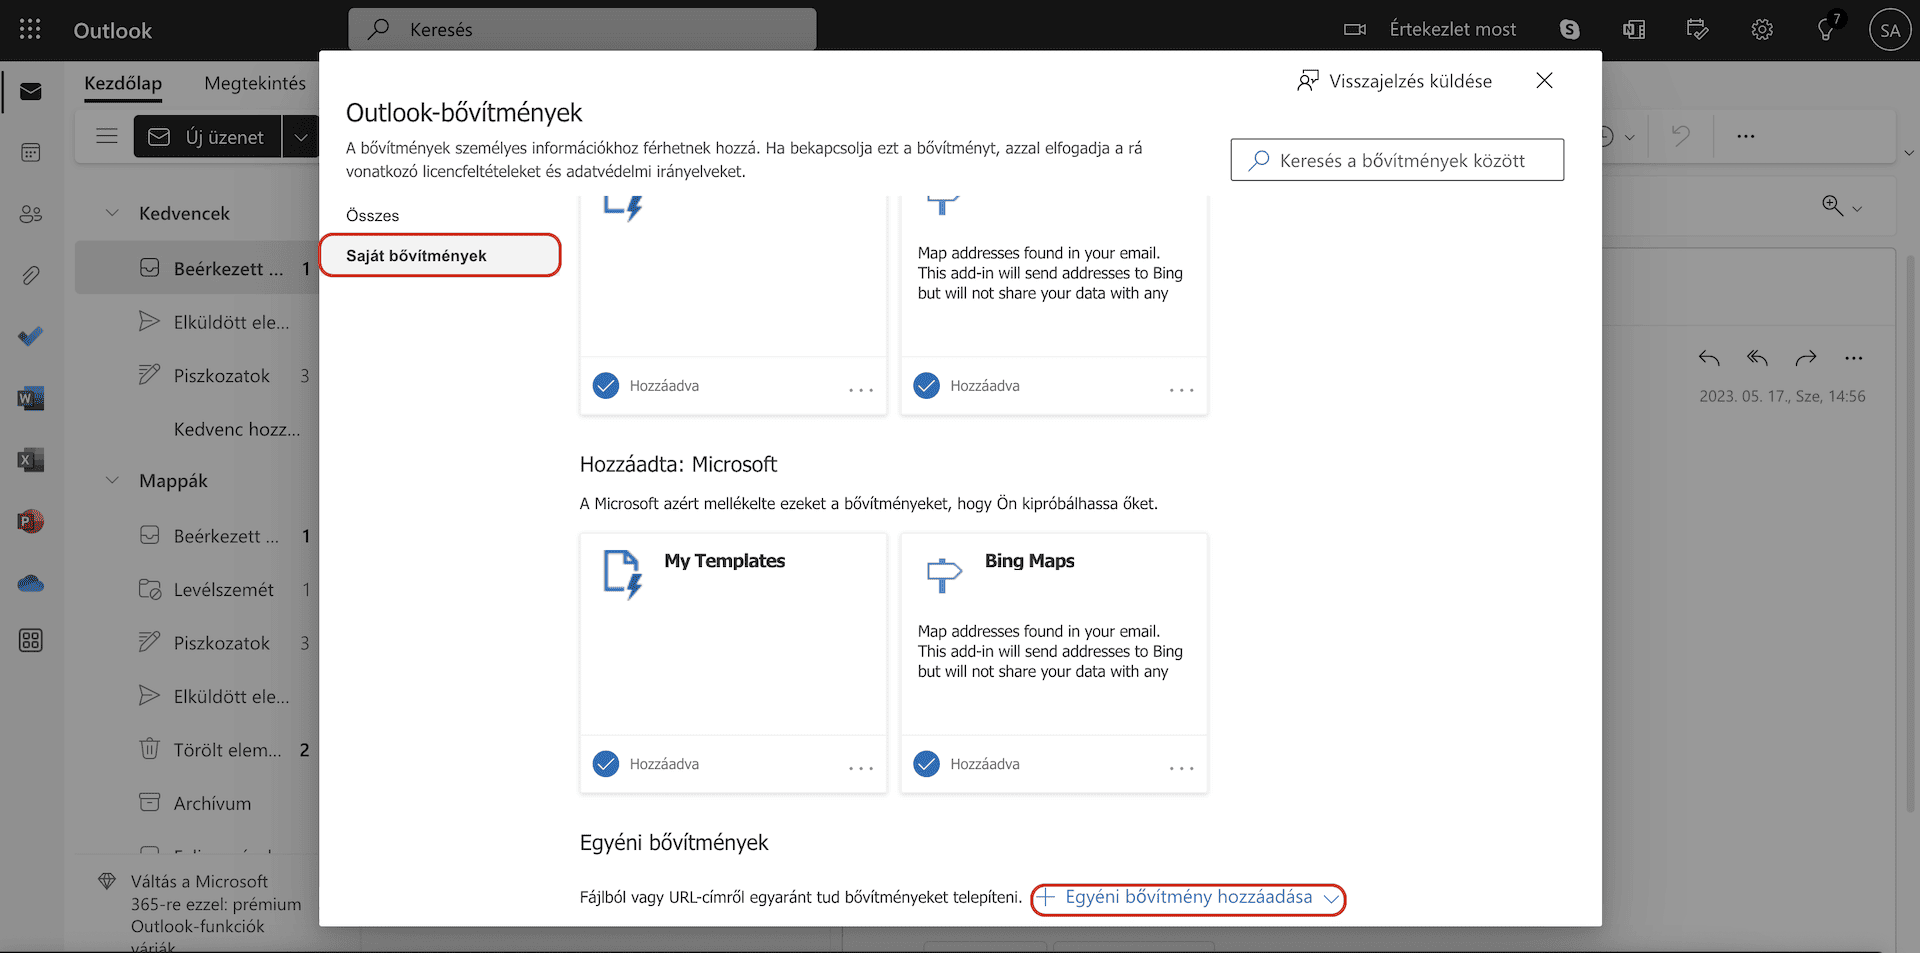Screen dimensions: 1920x953
Task: Click the Új üzenet button
Action: tap(208, 136)
